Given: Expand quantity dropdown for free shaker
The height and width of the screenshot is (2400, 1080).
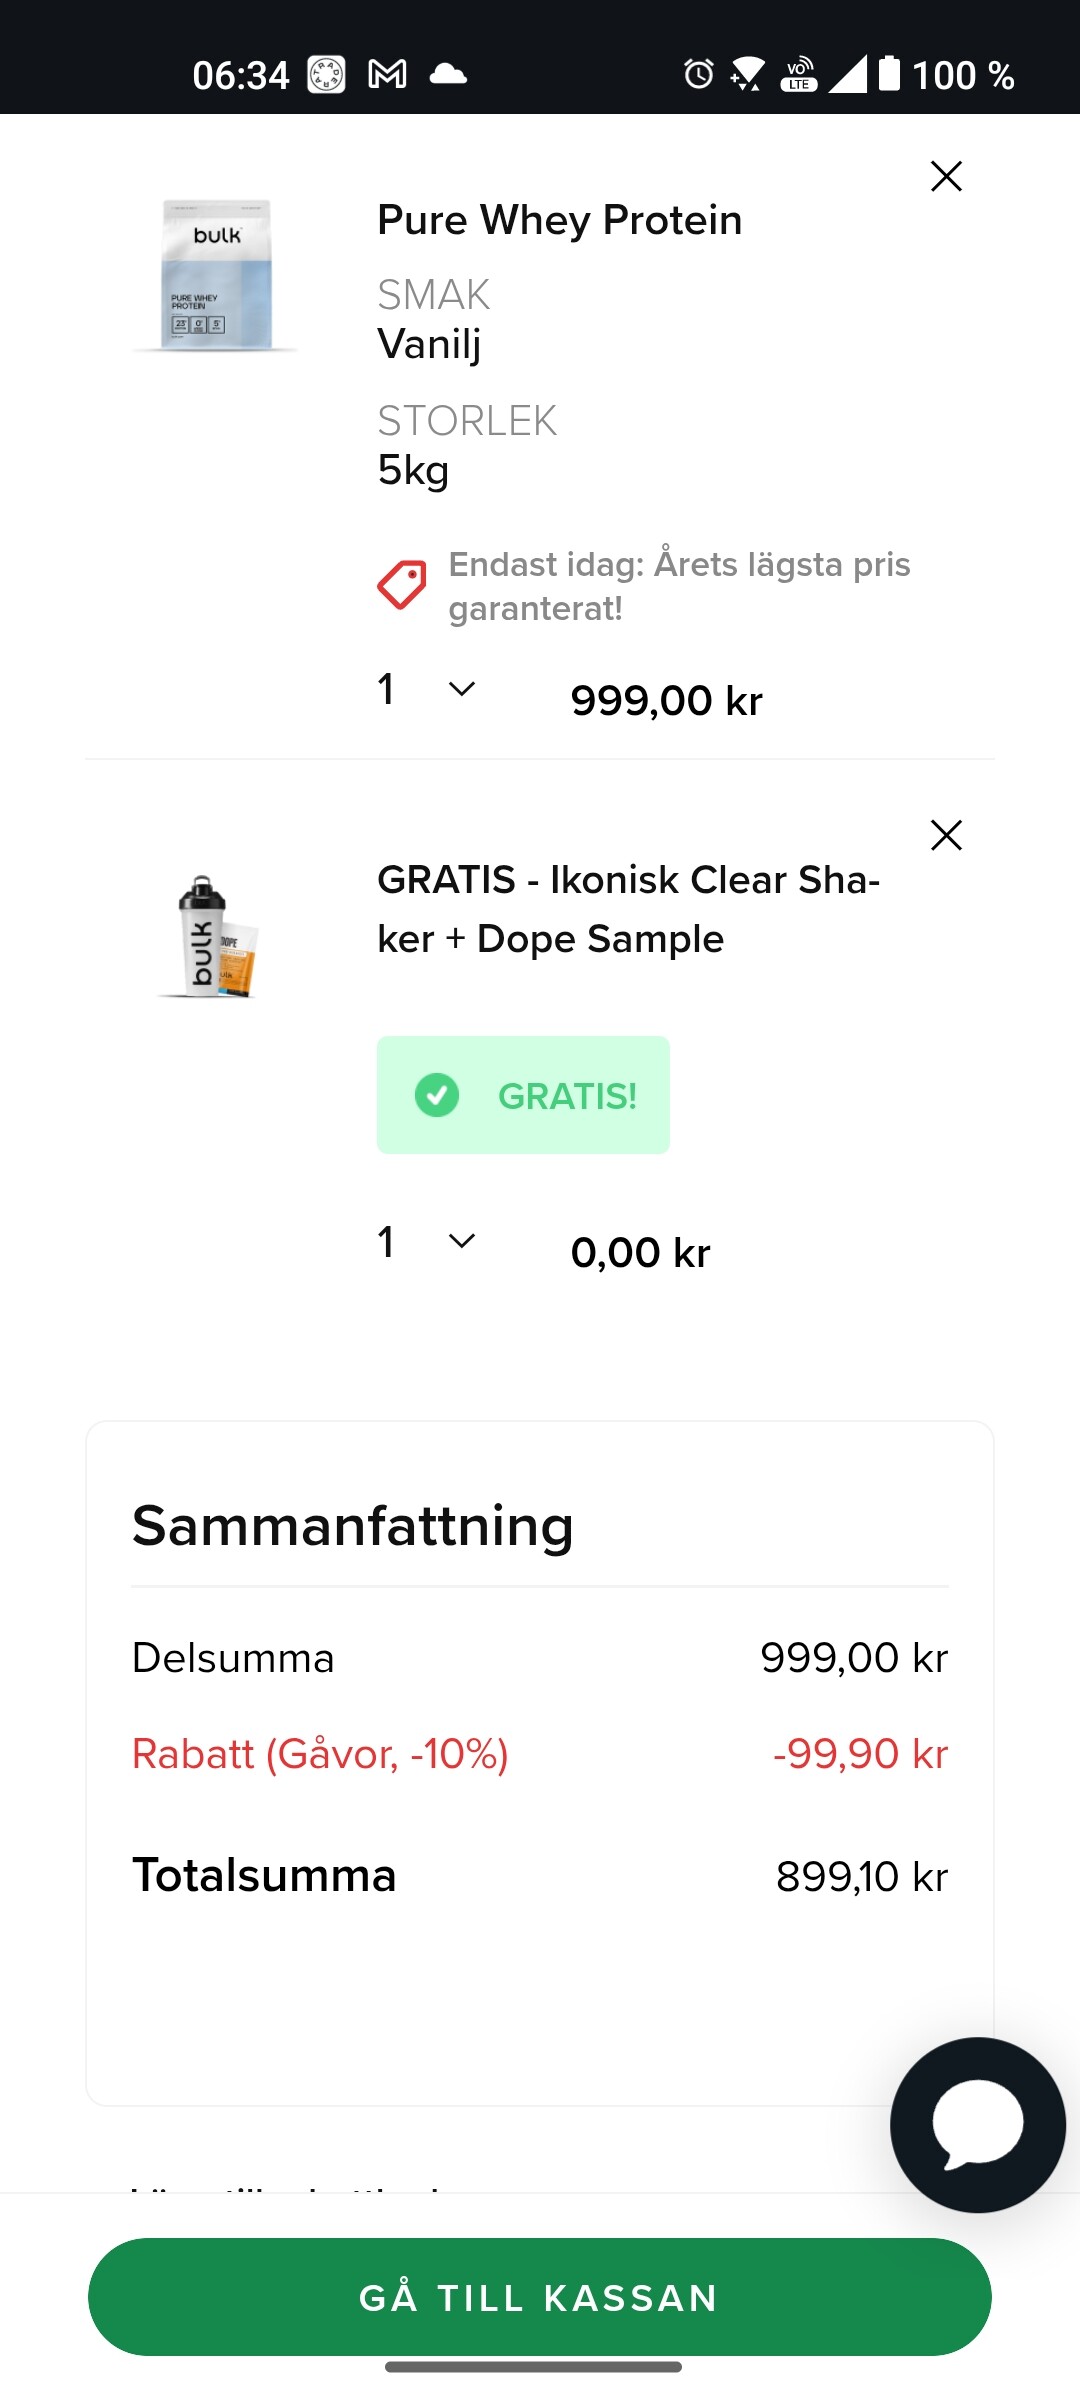Looking at the screenshot, I should [x=461, y=1241].
